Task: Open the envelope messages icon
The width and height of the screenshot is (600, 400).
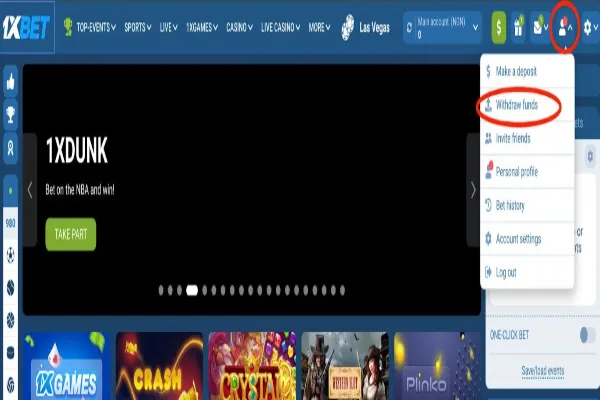Action: (x=538, y=28)
